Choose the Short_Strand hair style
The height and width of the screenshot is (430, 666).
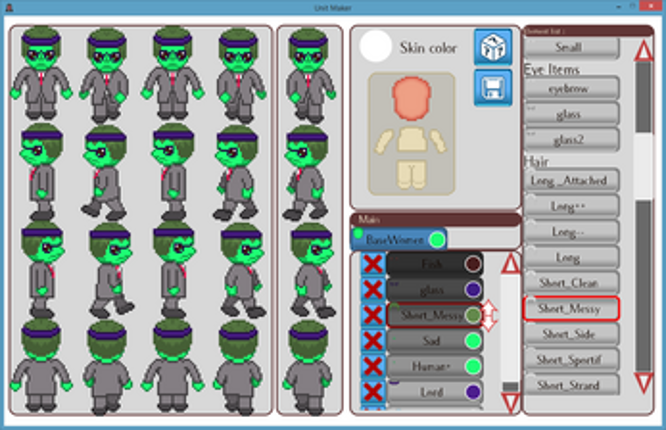pyautogui.click(x=571, y=385)
